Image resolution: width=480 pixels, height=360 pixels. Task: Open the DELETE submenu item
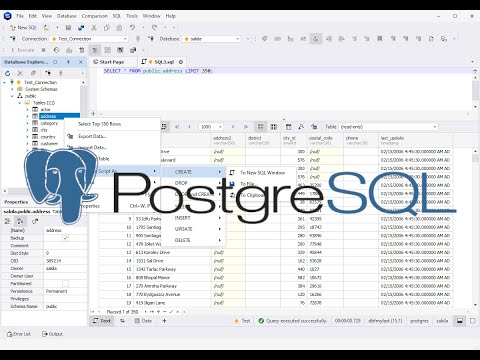point(193,240)
